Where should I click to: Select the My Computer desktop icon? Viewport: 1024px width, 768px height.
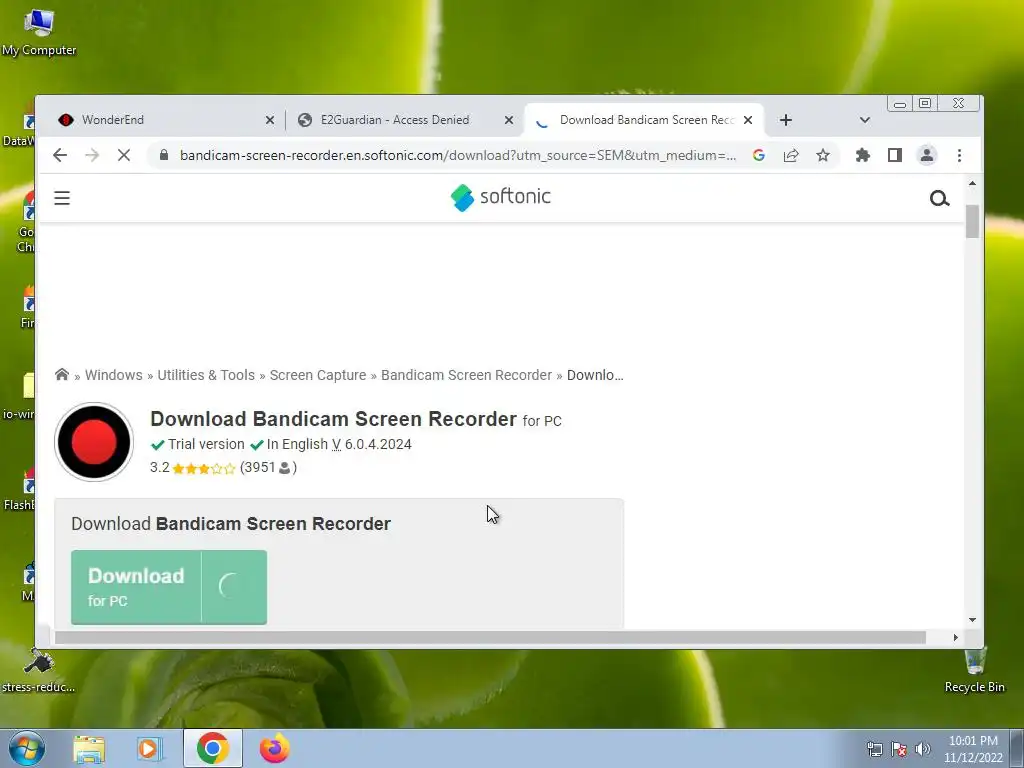(39, 33)
